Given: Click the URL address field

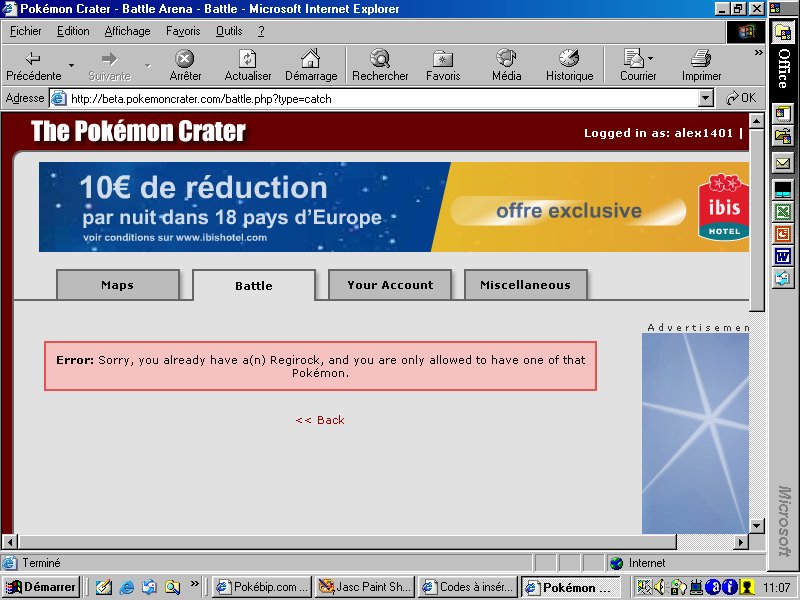Looking at the screenshot, I should (x=380, y=99).
